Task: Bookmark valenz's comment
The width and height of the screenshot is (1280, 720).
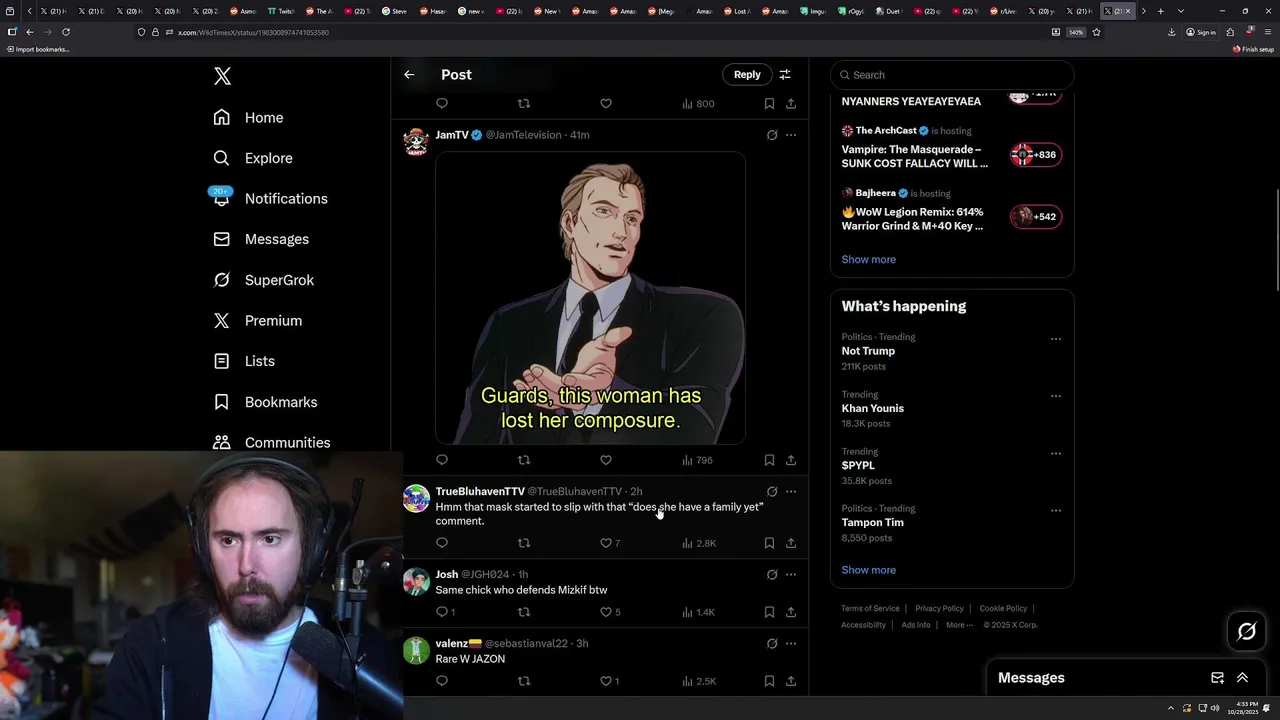Action: point(769,681)
